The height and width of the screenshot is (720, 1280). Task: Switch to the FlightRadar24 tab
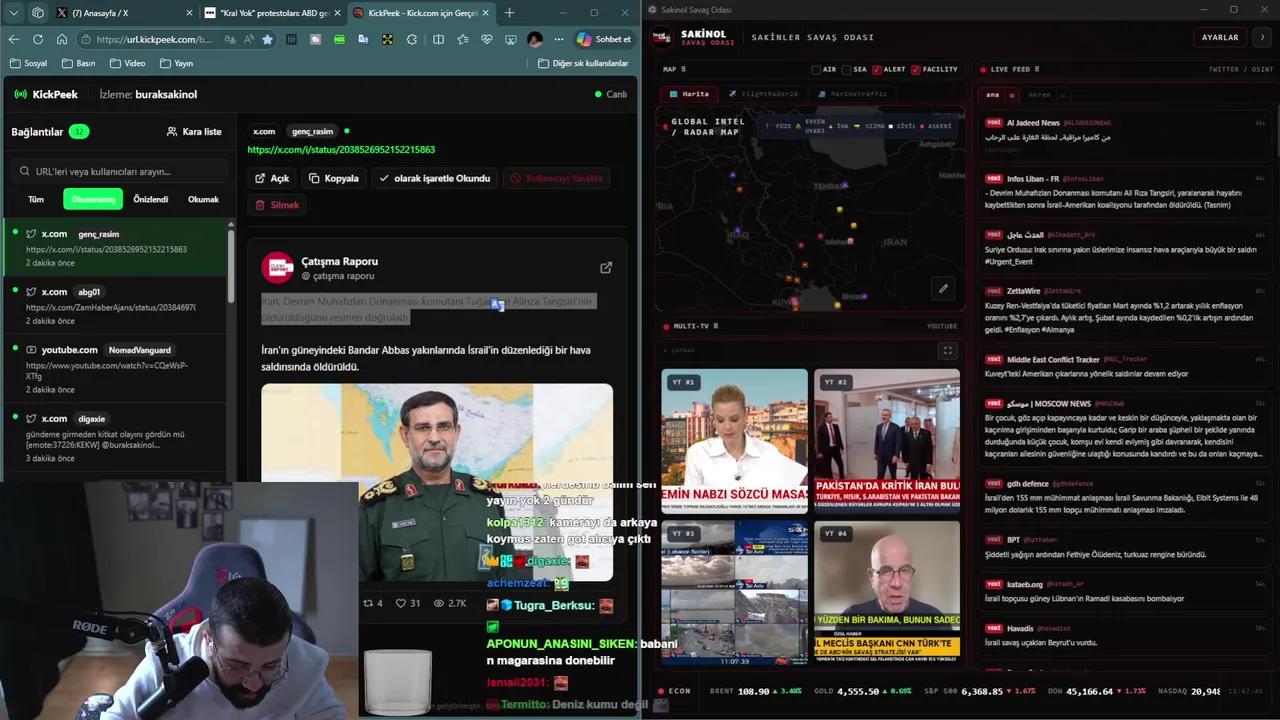(762, 94)
